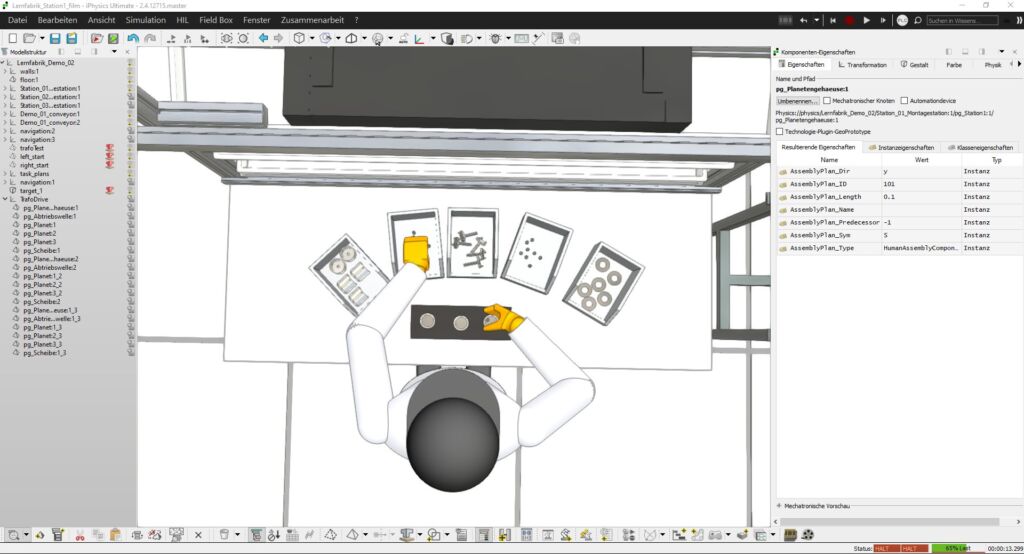
Task: Click the New document icon
Action: point(12,38)
